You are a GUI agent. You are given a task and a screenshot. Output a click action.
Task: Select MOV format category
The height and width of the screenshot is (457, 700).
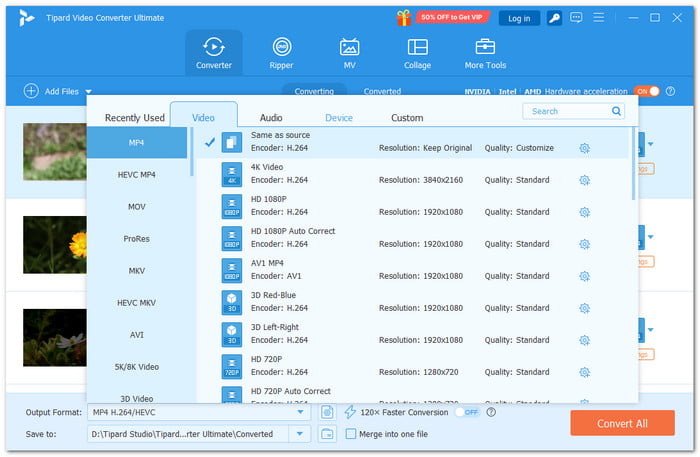click(137, 207)
